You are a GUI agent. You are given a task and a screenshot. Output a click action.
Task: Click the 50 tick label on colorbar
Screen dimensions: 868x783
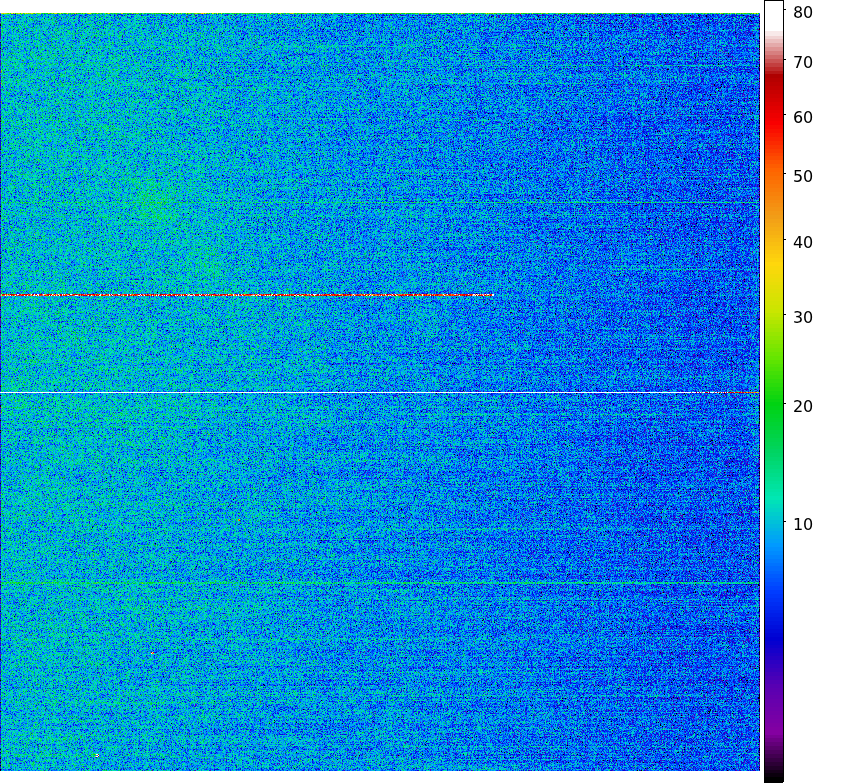pyautogui.click(x=803, y=176)
